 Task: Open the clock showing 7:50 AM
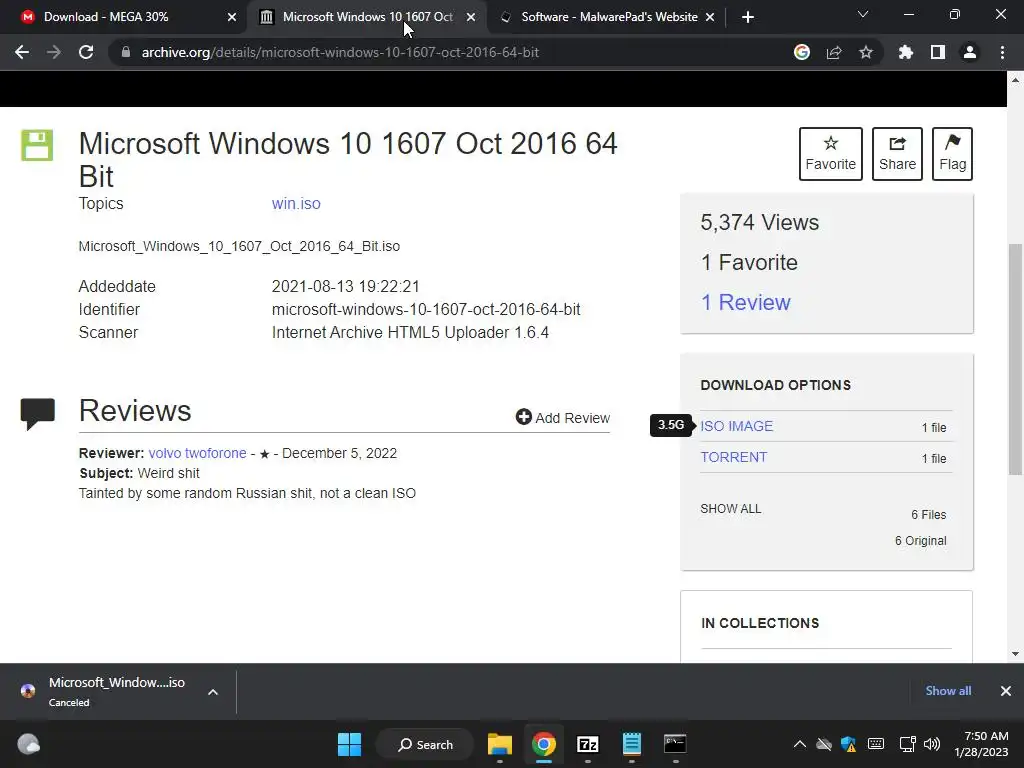981,744
